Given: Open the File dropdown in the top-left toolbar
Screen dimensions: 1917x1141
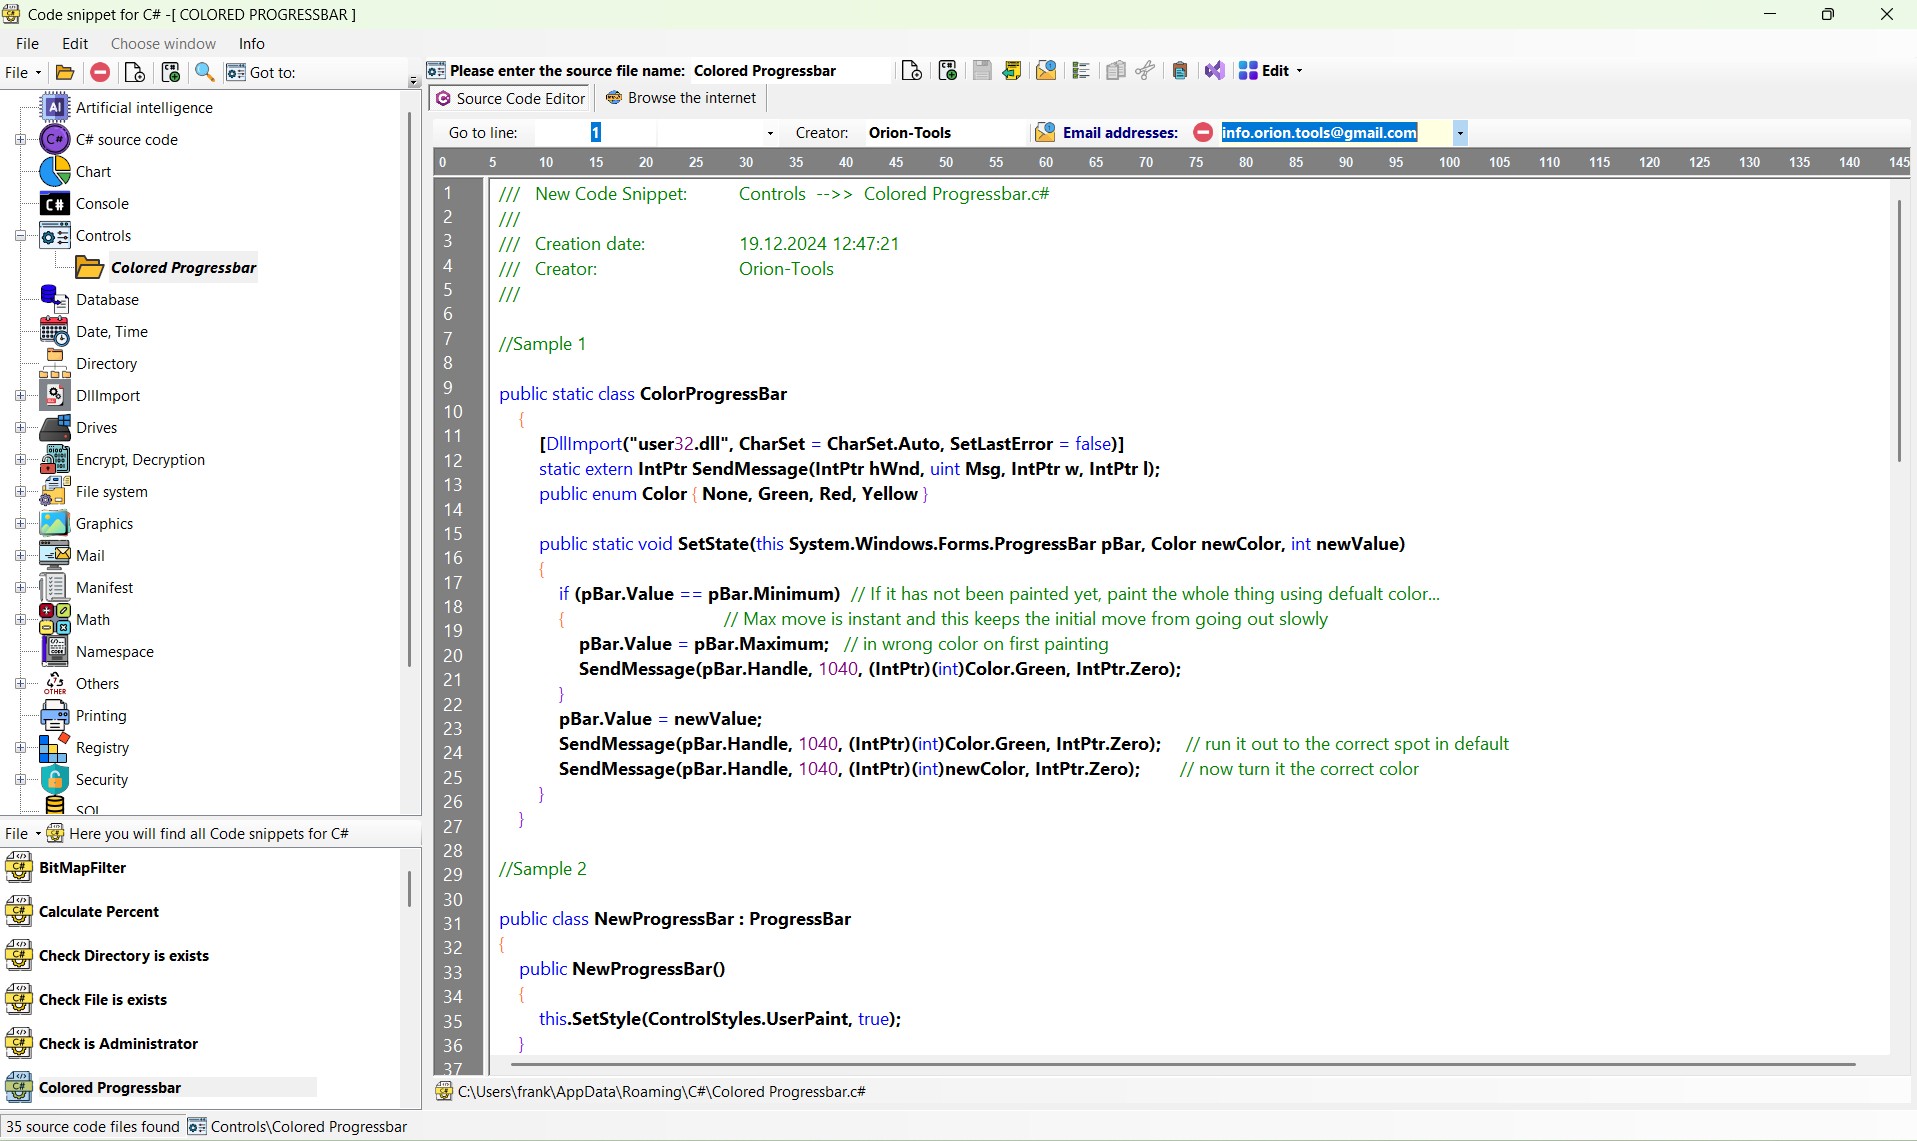Looking at the screenshot, I should (x=23, y=72).
